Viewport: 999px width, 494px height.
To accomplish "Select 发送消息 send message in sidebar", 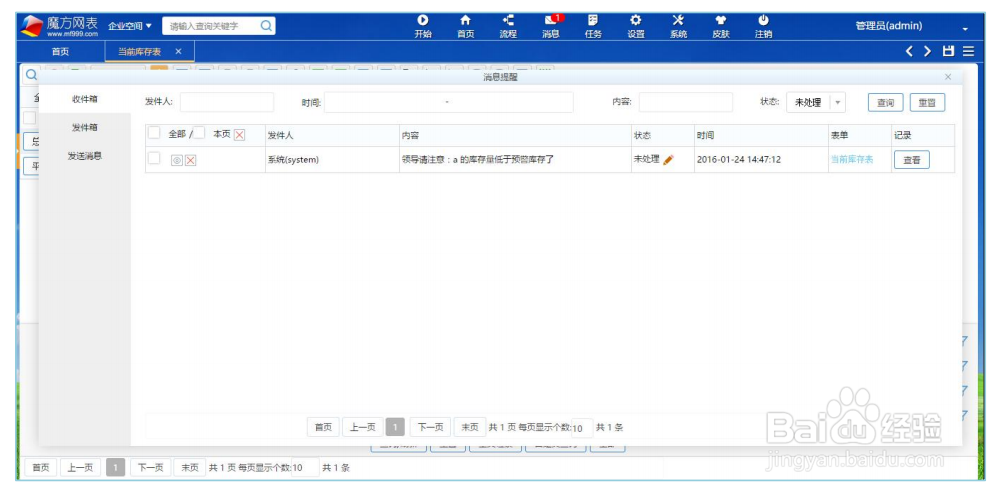I will 85,156.
